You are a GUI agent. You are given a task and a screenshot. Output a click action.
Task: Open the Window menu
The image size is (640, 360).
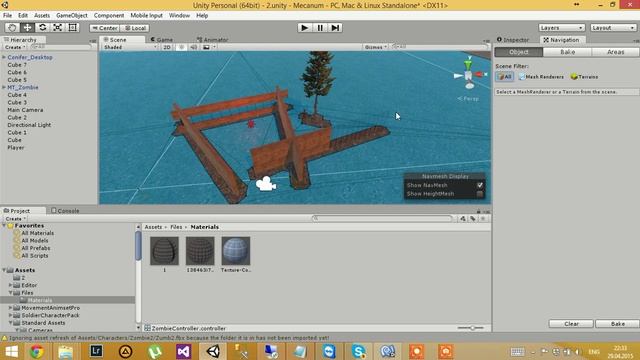(179, 16)
